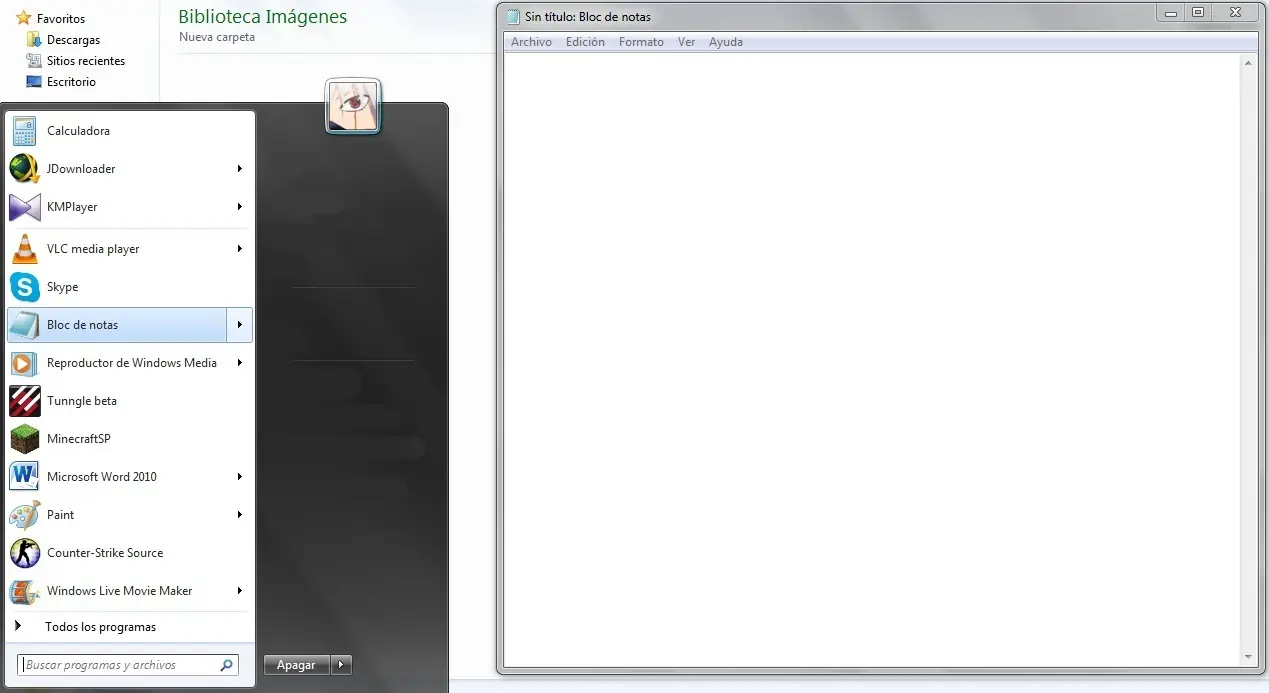
Task: Open VLC media player cone icon
Action: click(x=24, y=249)
